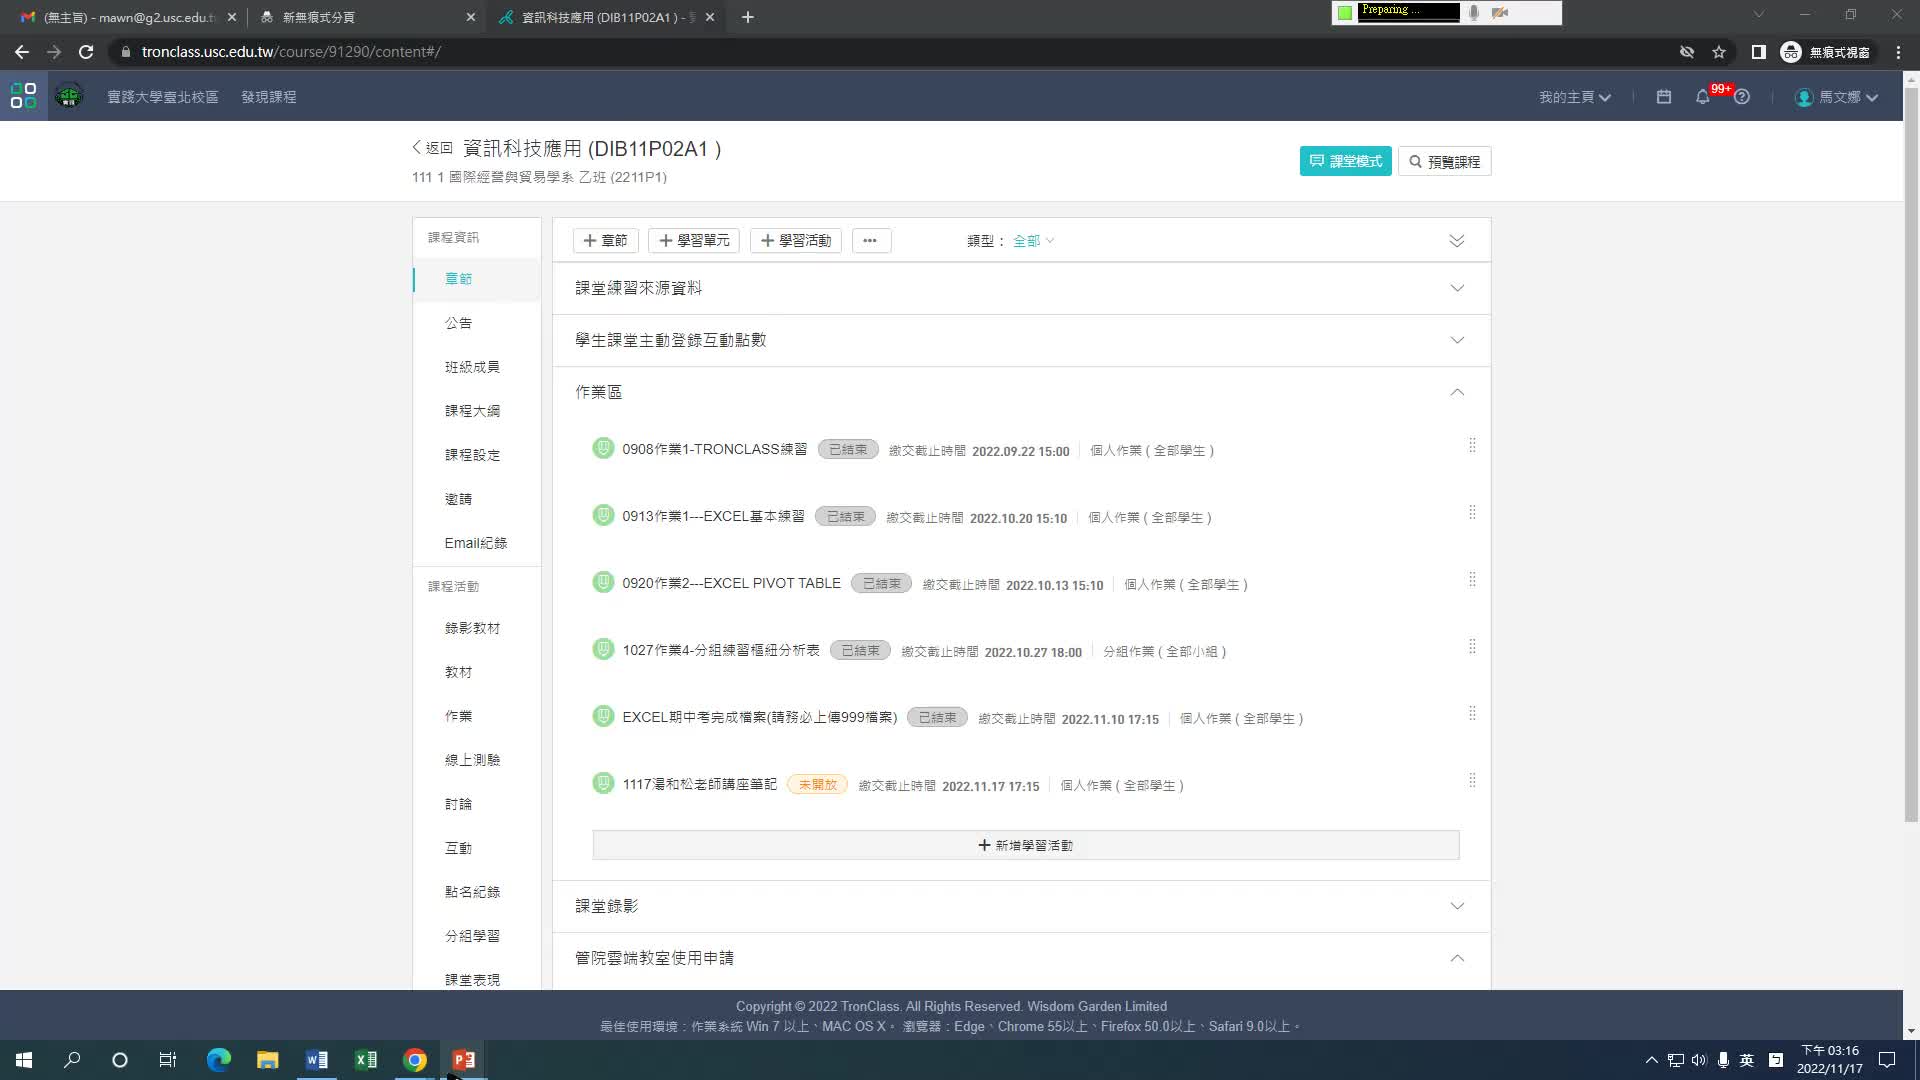Click the 1117湯和松老師講座筆記 homework icon
The height and width of the screenshot is (1080, 1920).
point(603,783)
